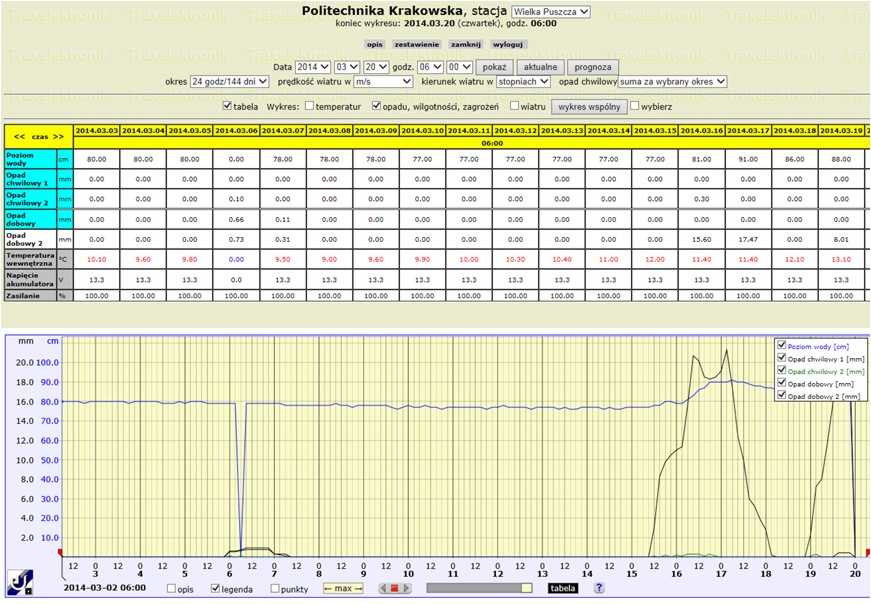Click the pokaż button
This screenshot has height=604, width=871.
[x=494, y=67]
